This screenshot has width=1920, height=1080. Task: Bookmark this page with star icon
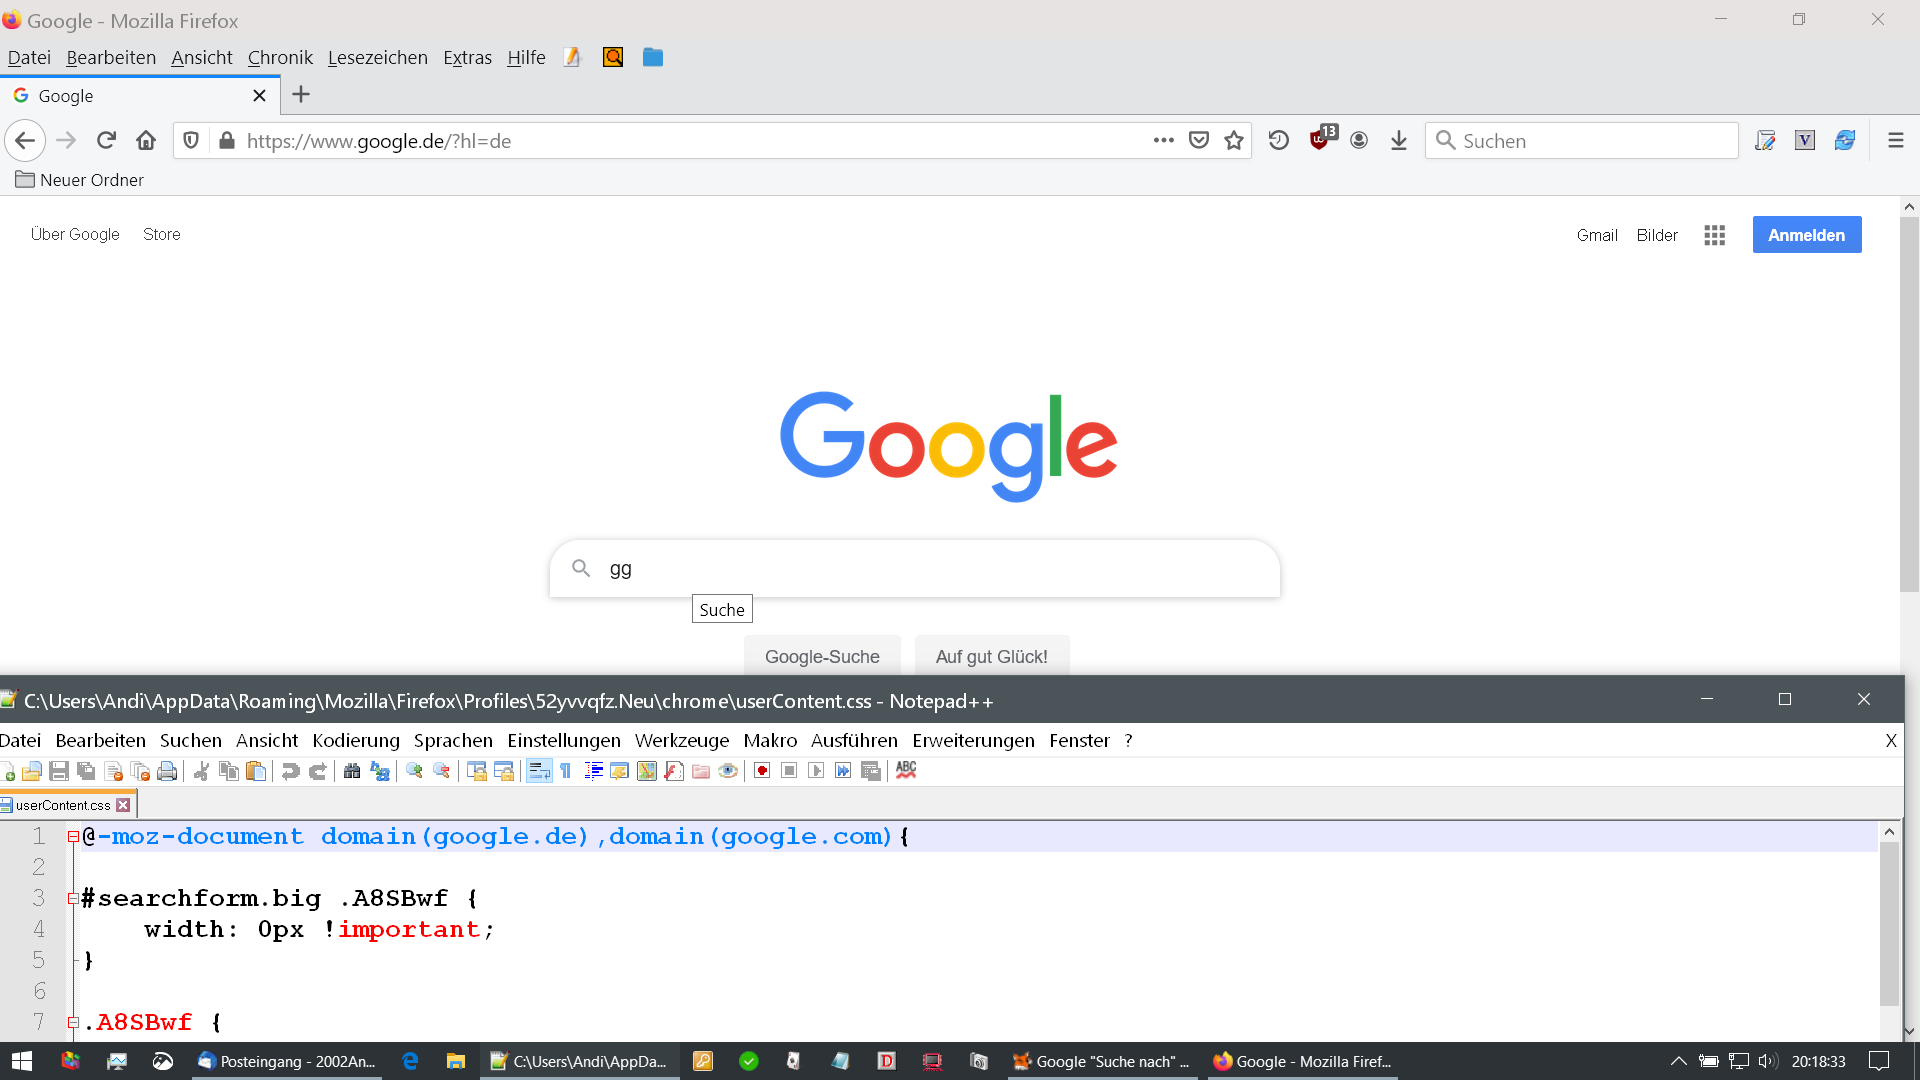pyautogui.click(x=1234, y=141)
